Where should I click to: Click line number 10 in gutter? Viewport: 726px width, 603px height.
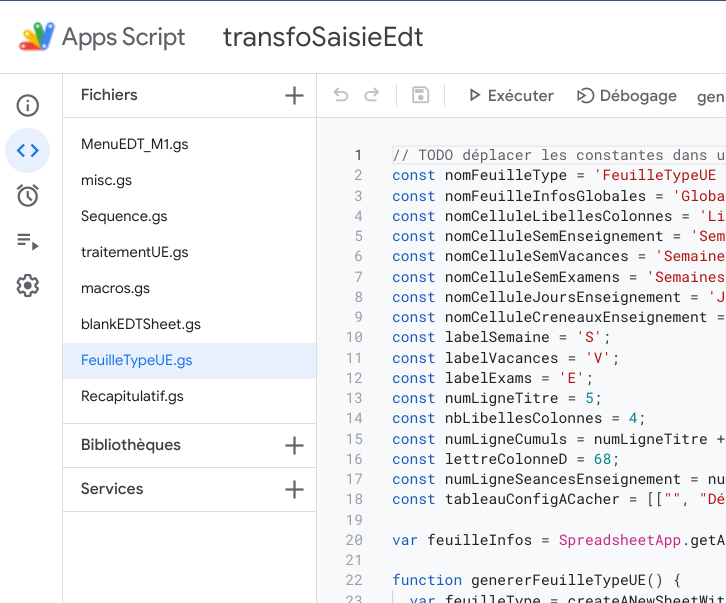coord(354,337)
